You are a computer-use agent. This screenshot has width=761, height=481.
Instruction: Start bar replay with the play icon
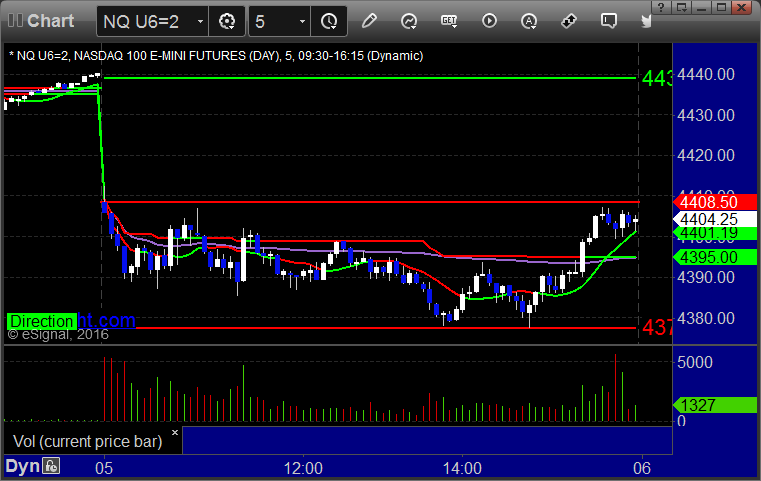[x=489, y=21]
